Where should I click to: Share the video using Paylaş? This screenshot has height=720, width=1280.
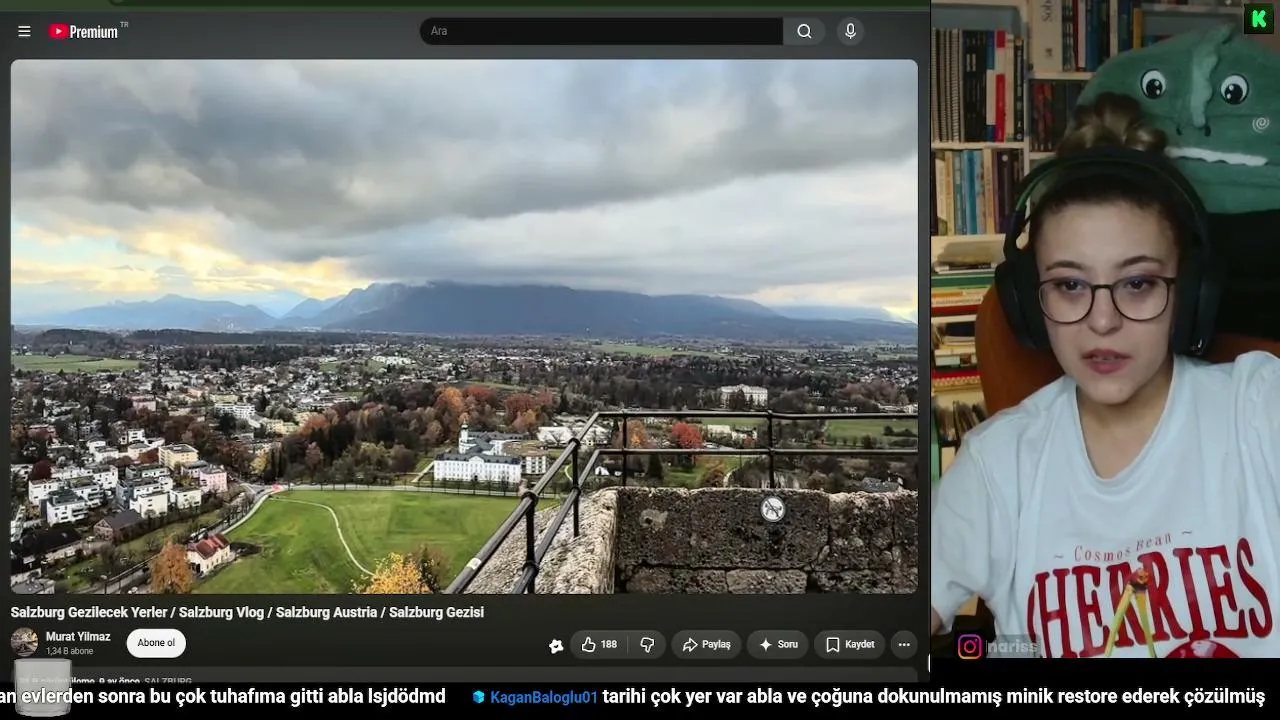point(706,645)
